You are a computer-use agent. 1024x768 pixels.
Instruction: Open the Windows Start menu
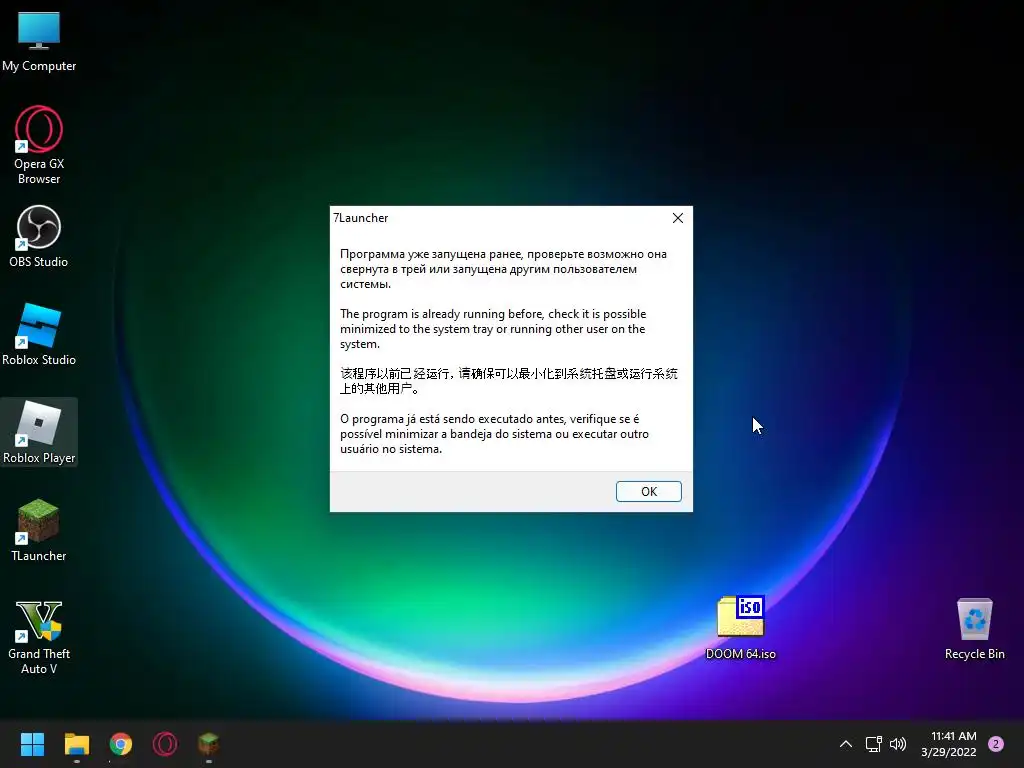[x=32, y=744]
